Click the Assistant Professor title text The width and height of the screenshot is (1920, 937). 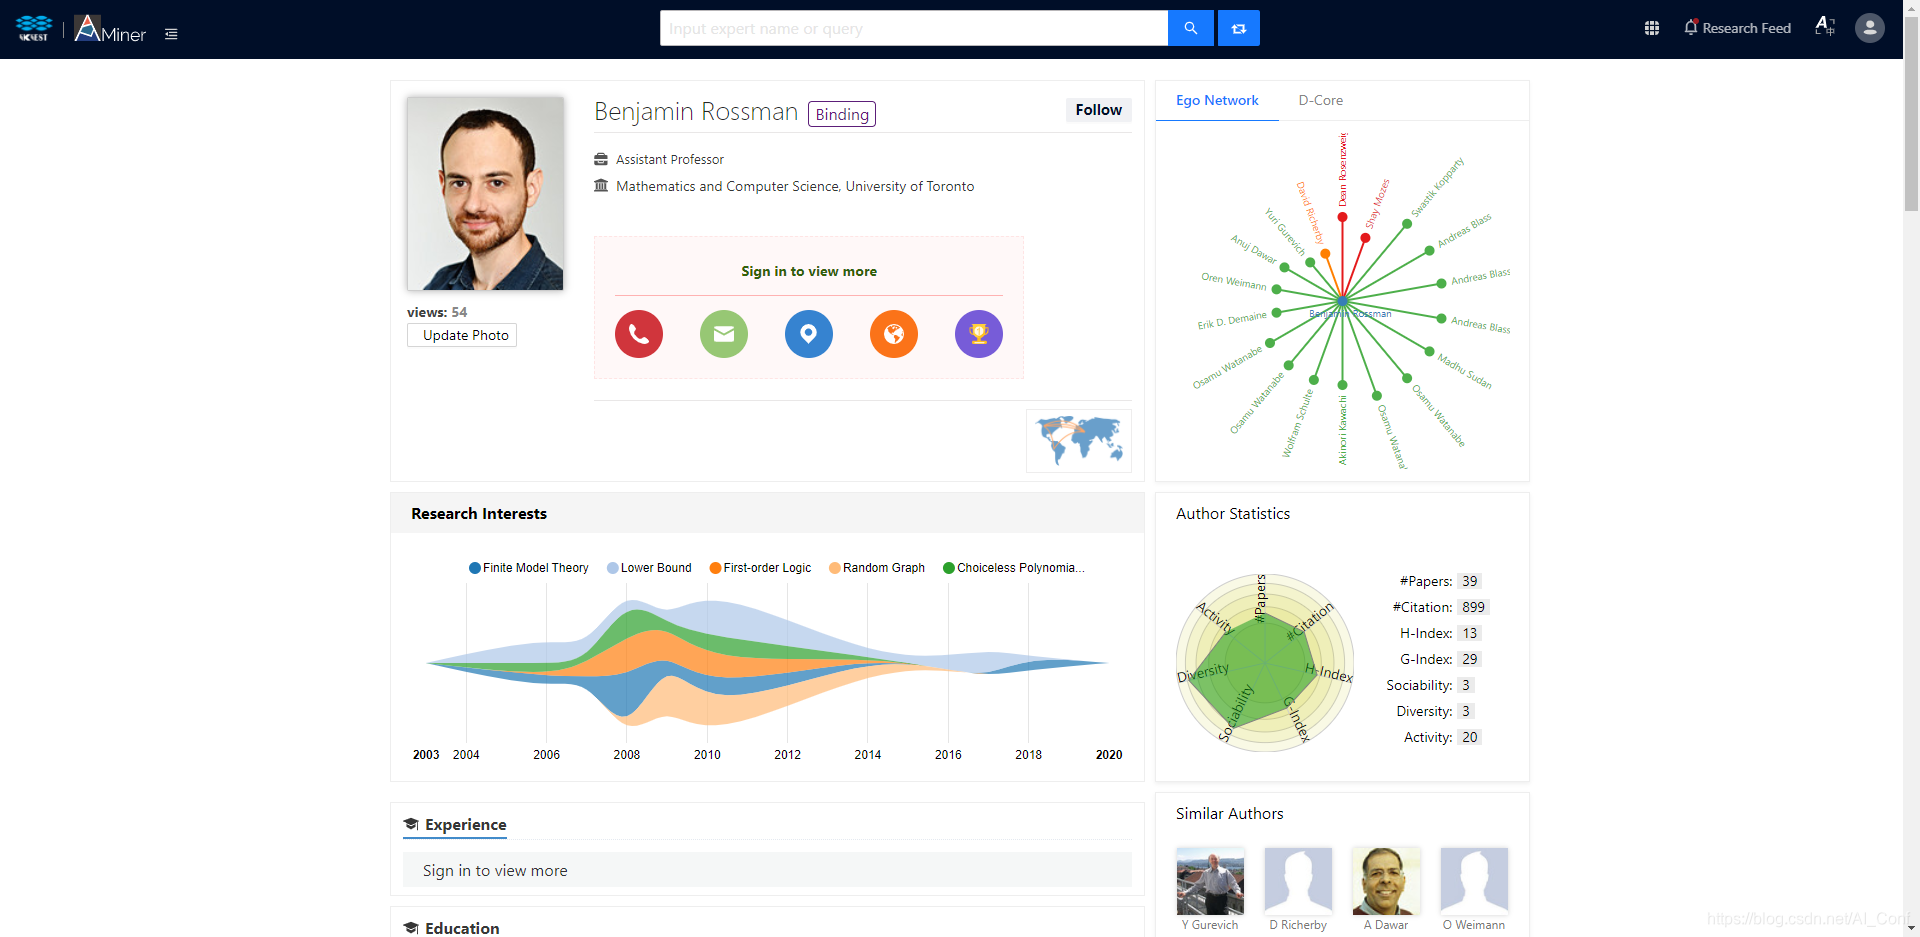pyautogui.click(x=670, y=160)
